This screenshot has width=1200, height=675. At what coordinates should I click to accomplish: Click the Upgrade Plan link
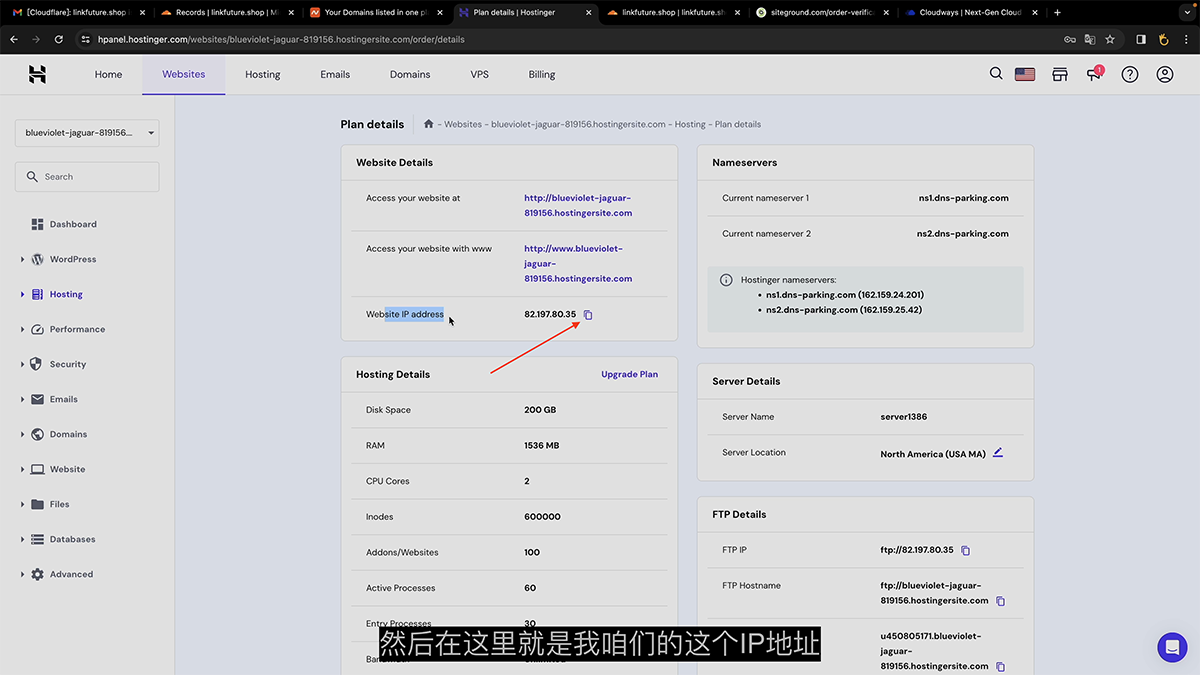(x=629, y=374)
